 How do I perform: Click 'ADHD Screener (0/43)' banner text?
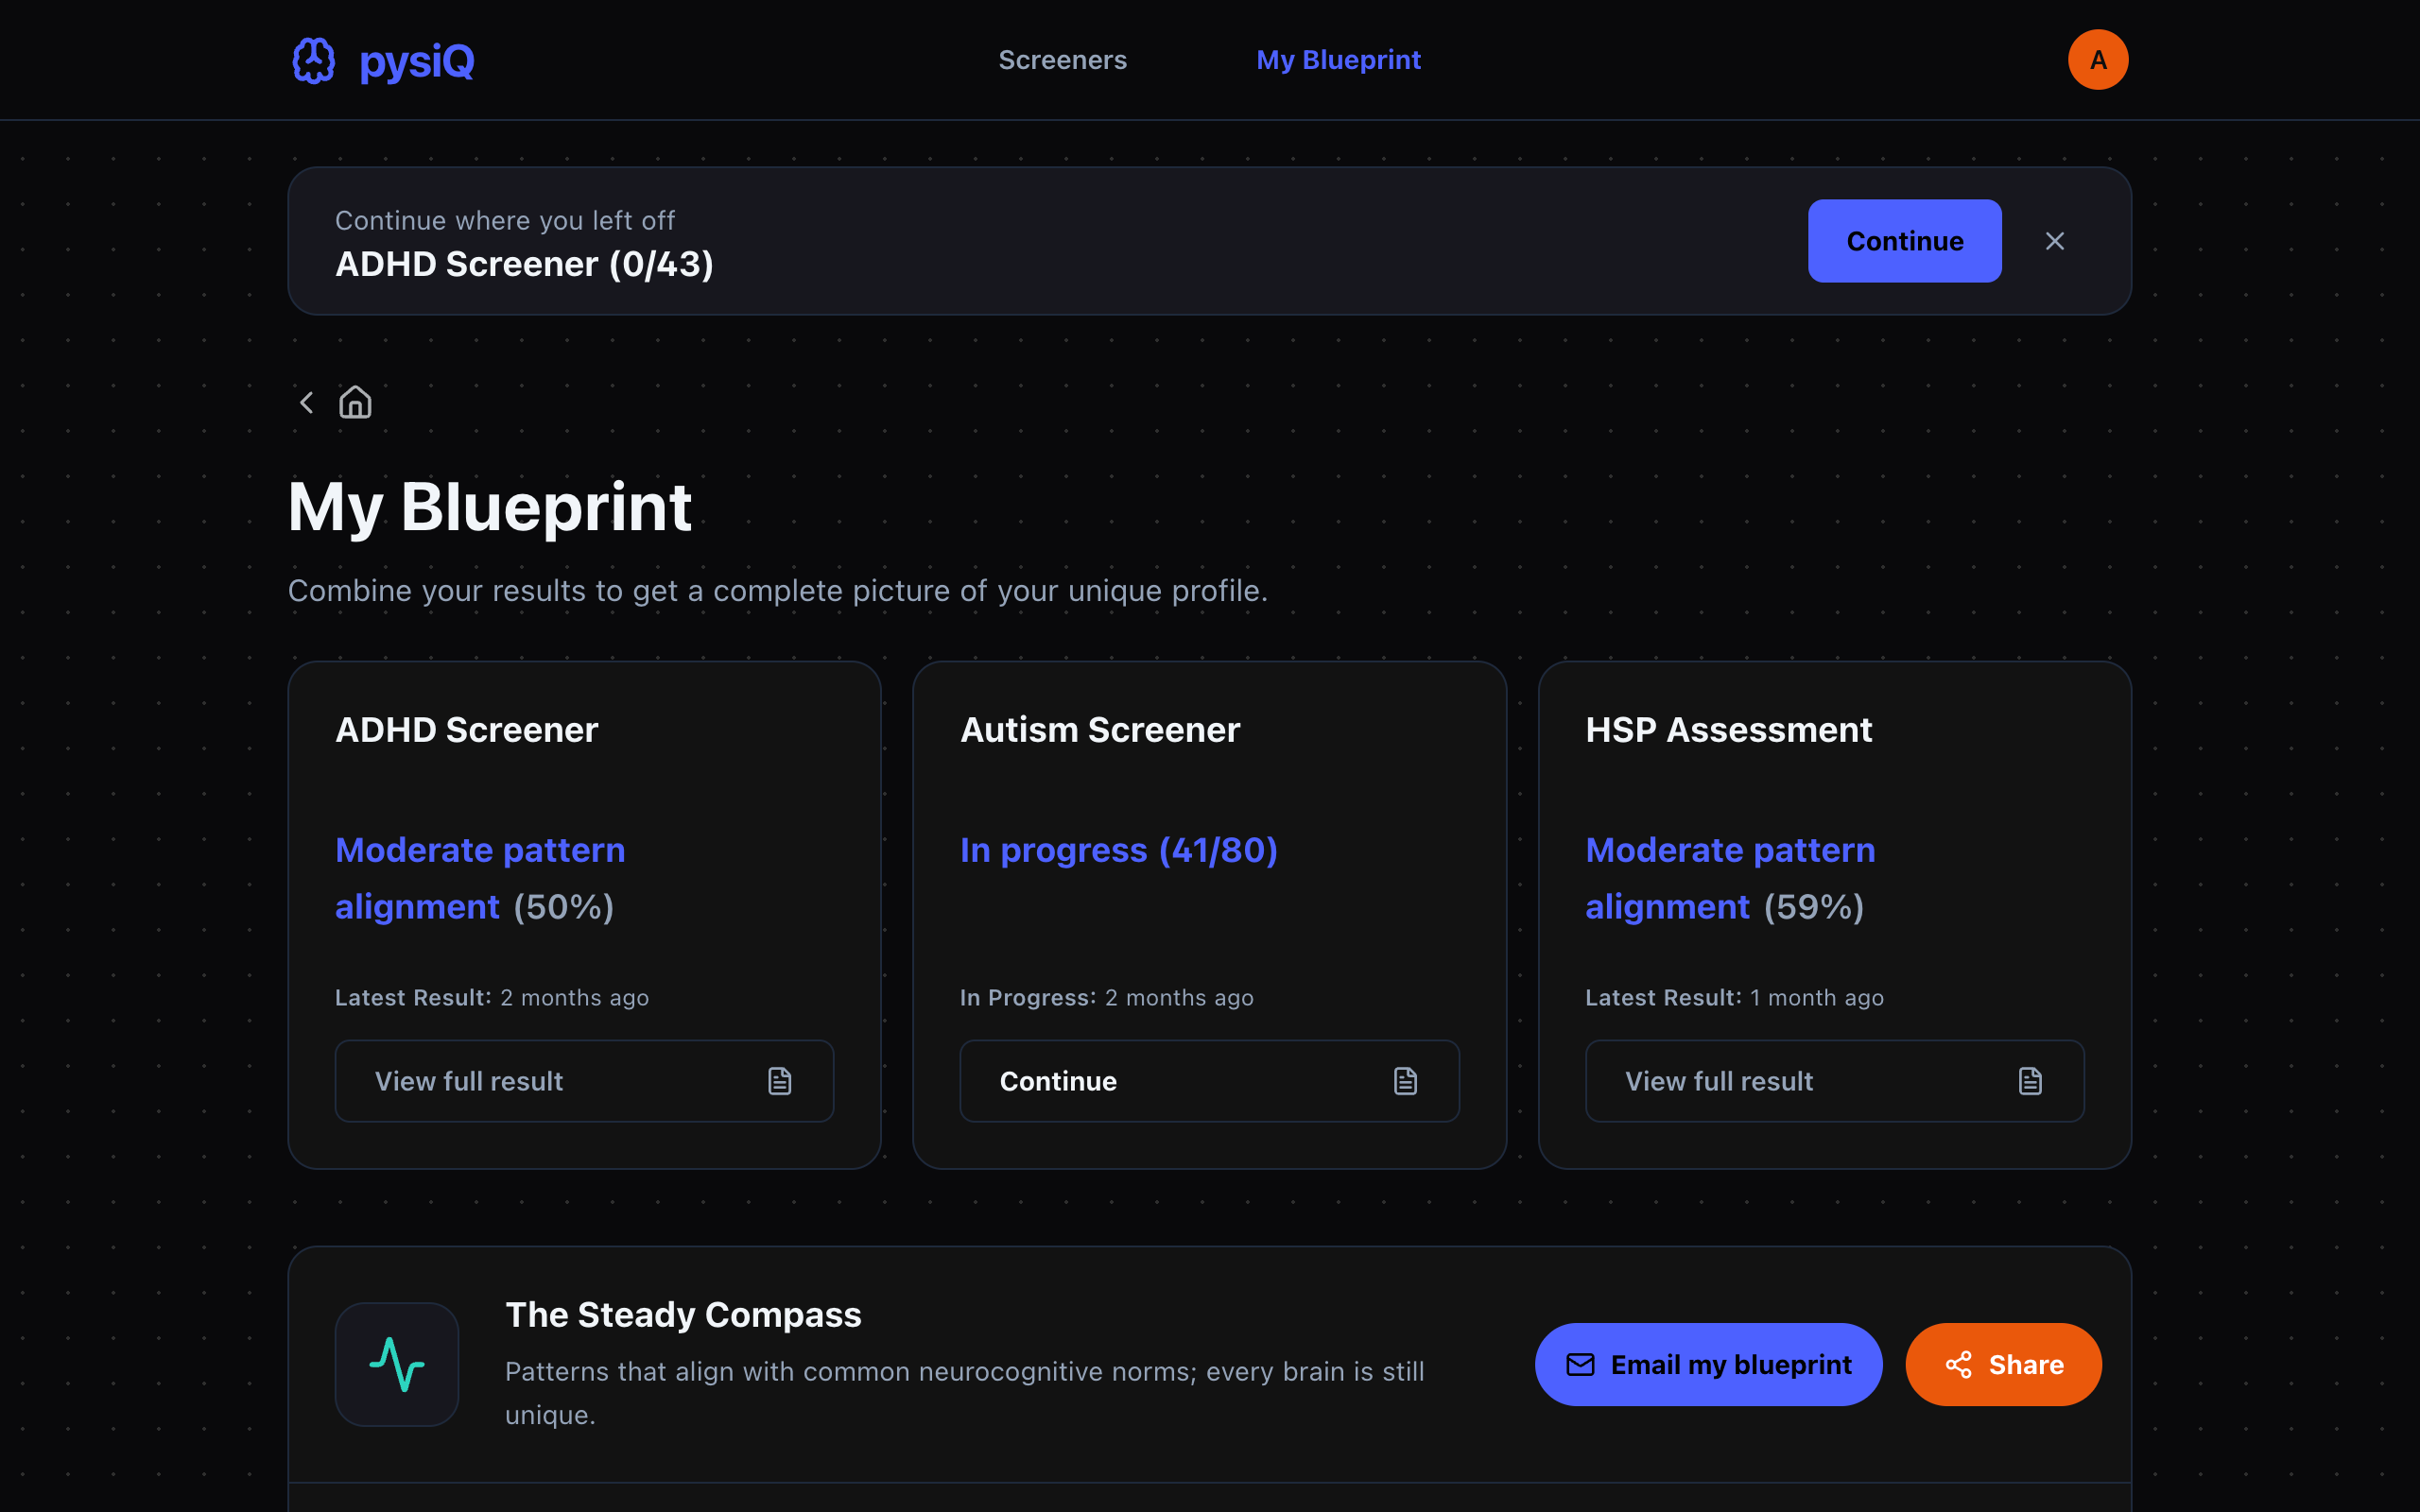pos(524,264)
